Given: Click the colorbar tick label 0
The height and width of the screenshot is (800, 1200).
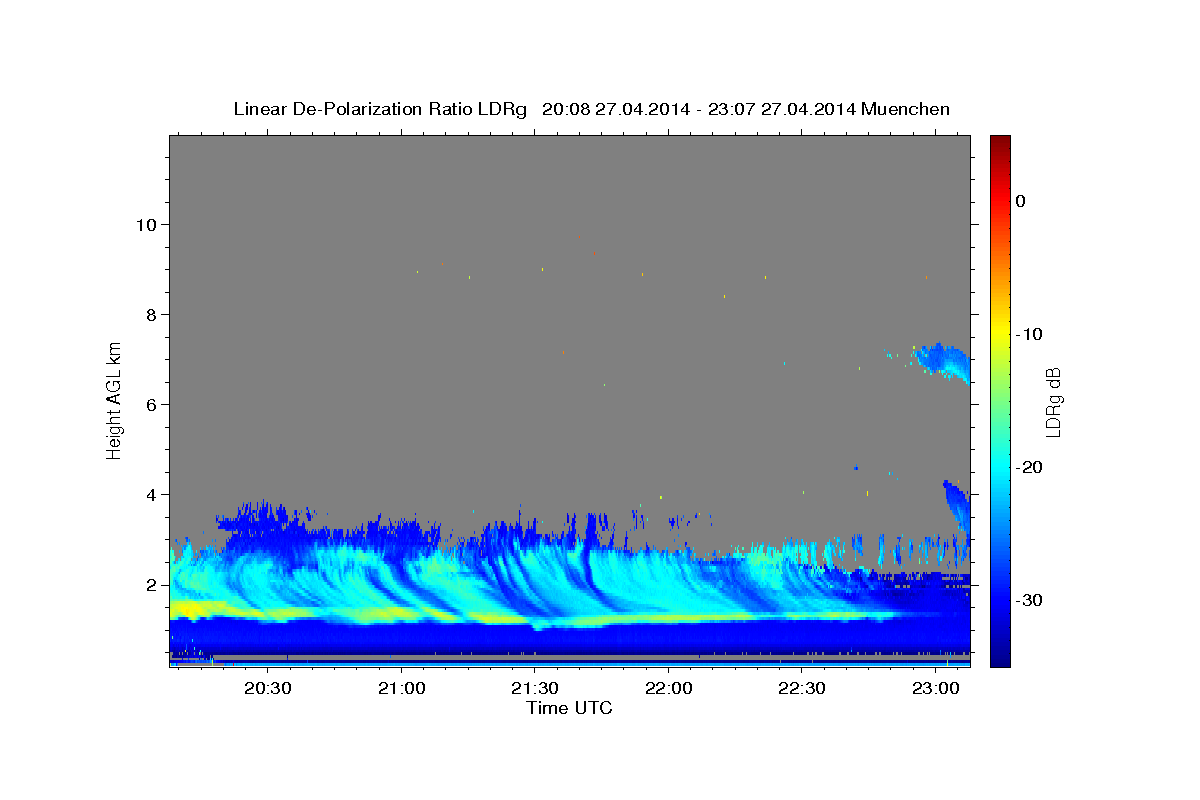Looking at the screenshot, I should pyautogui.click(x=1021, y=201).
